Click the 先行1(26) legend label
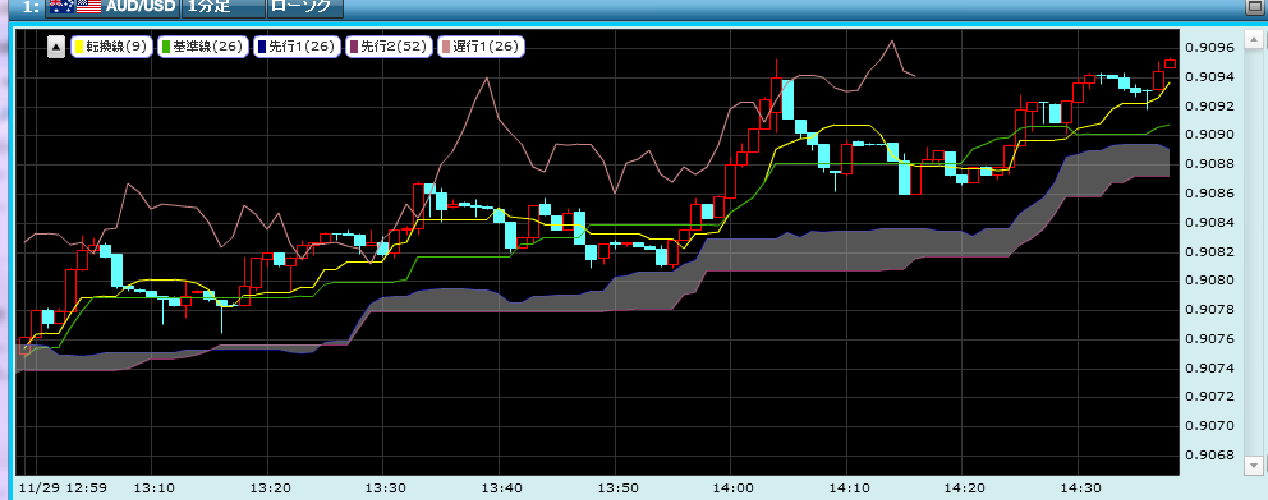 click(297, 46)
